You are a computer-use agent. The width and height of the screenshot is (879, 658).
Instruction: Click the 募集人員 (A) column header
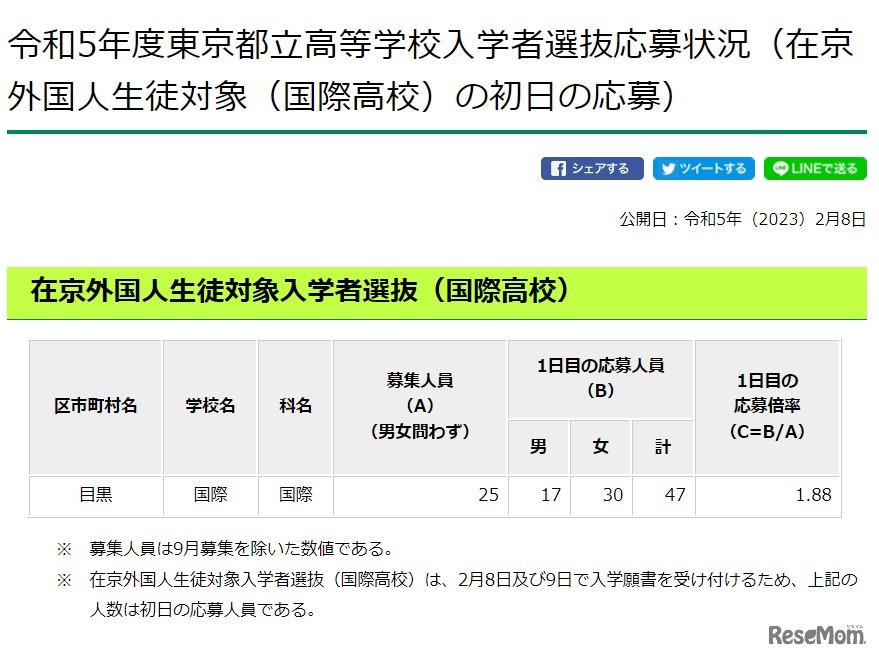pos(419,405)
